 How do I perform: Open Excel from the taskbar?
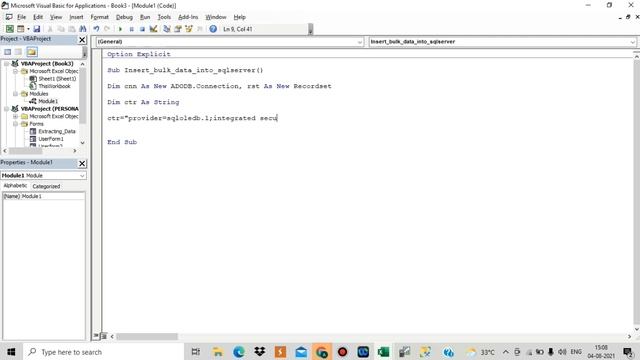tap(383, 352)
